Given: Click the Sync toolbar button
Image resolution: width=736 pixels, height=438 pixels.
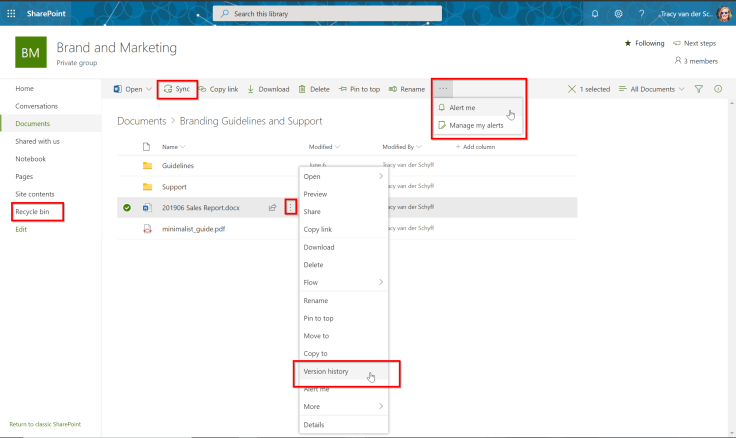Looking at the screenshot, I should 177,89.
